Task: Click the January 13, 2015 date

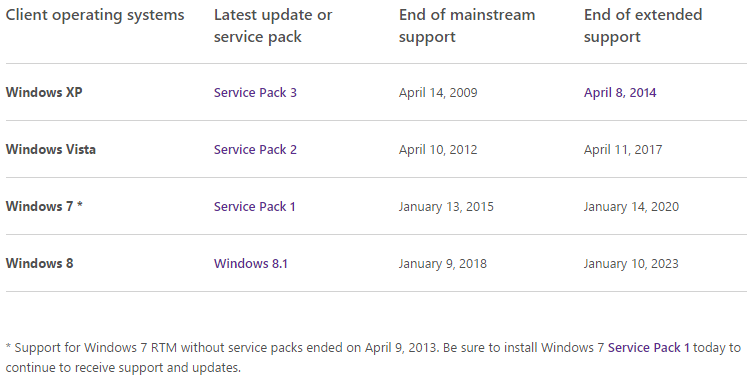Action: (x=446, y=207)
